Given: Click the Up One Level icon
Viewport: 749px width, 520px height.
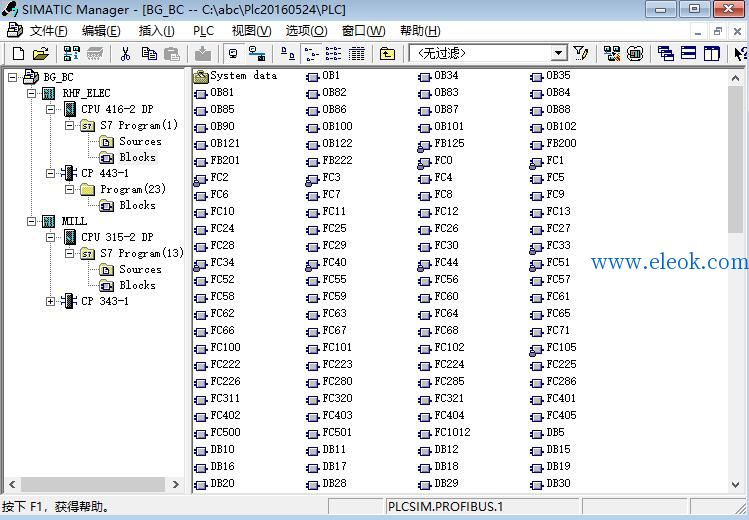Looking at the screenshot, I should tap(387, 53).
